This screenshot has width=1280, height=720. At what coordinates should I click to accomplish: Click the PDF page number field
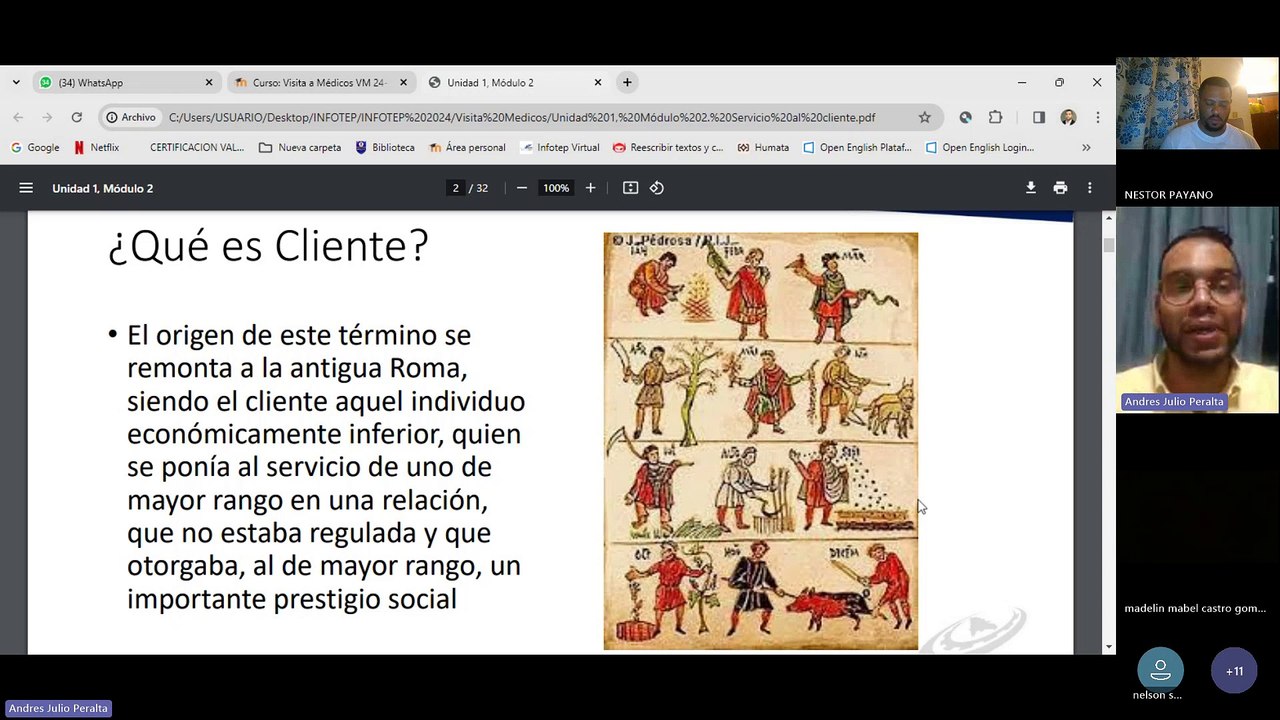point(456,188)
